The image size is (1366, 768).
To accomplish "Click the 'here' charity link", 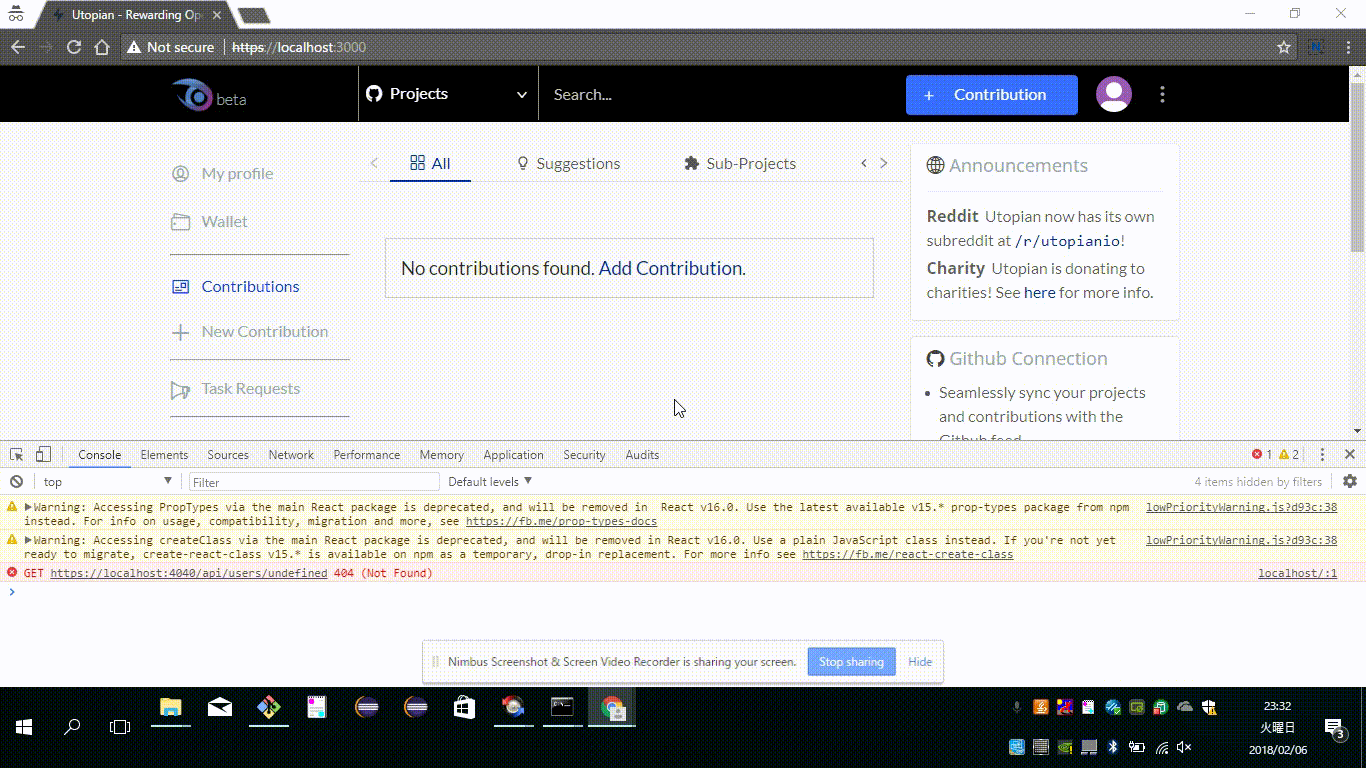I will [x=1039, y=293].
